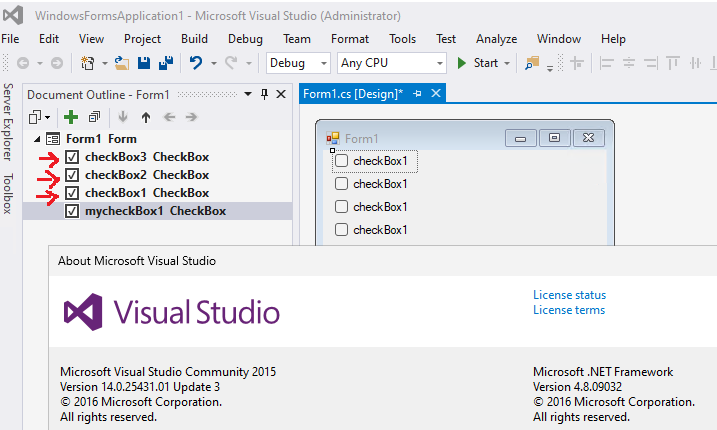Pin the Document Outline panel
Screen dimensions: 717x430
pyautogui.click(x=264, y=94)
